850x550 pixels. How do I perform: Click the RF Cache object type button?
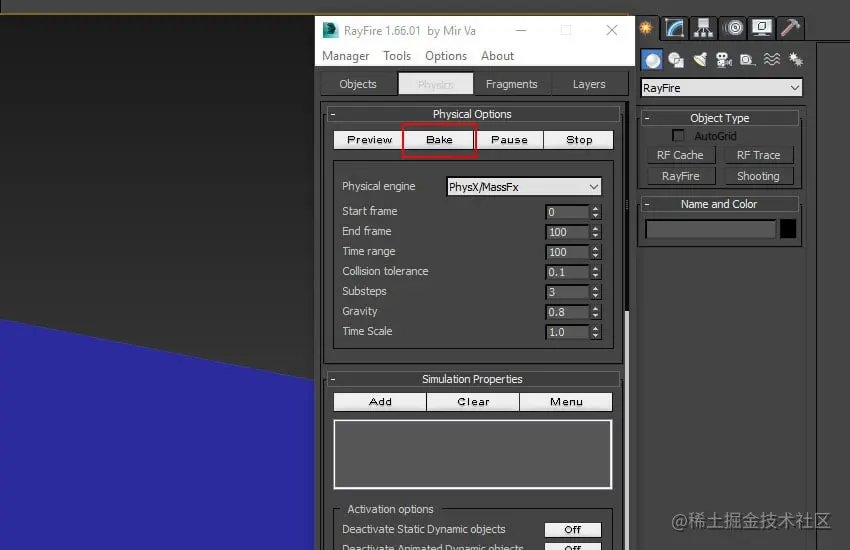(680, 156)
